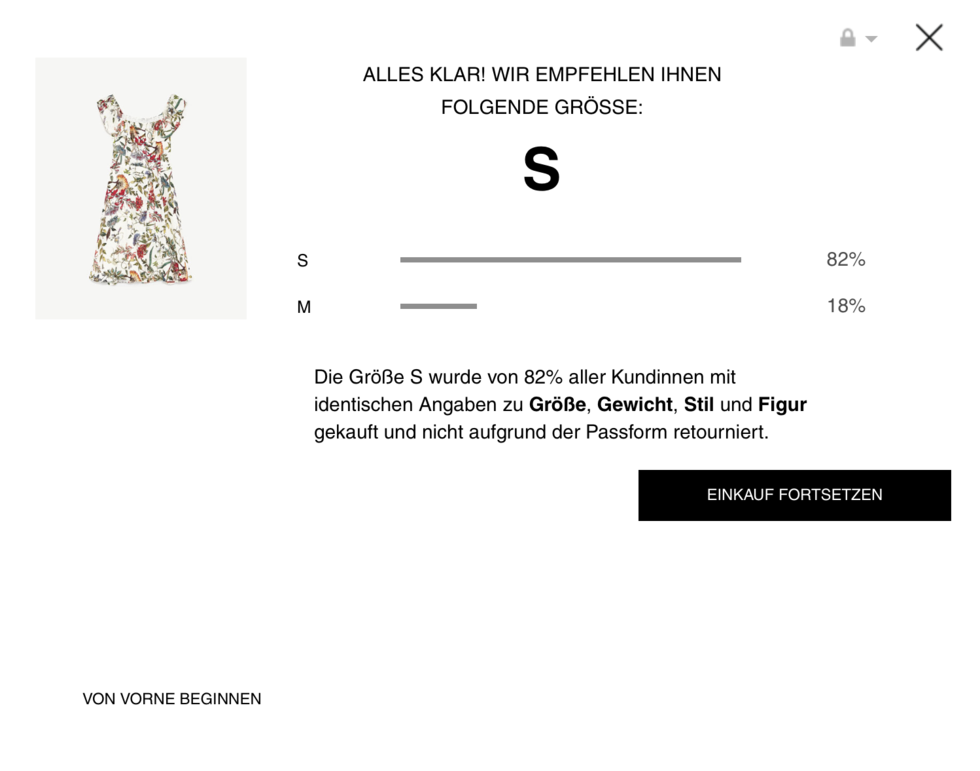
Task: Open the padlock privacy menu
Action: [848, 37]
